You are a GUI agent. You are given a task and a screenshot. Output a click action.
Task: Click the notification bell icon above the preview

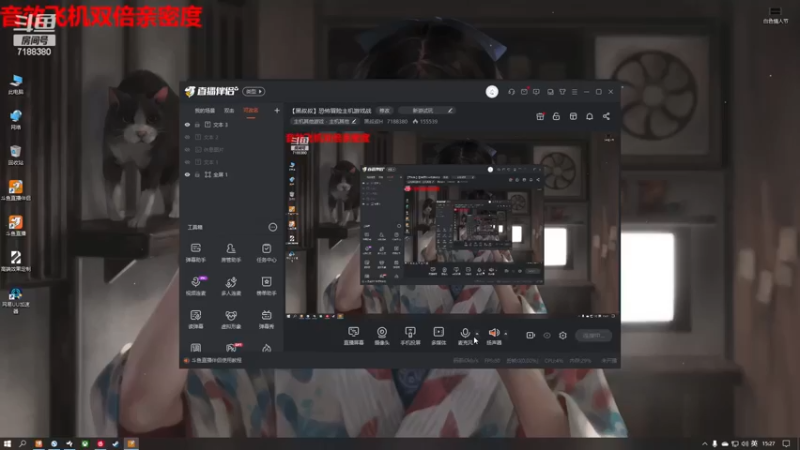pos(589,116)
